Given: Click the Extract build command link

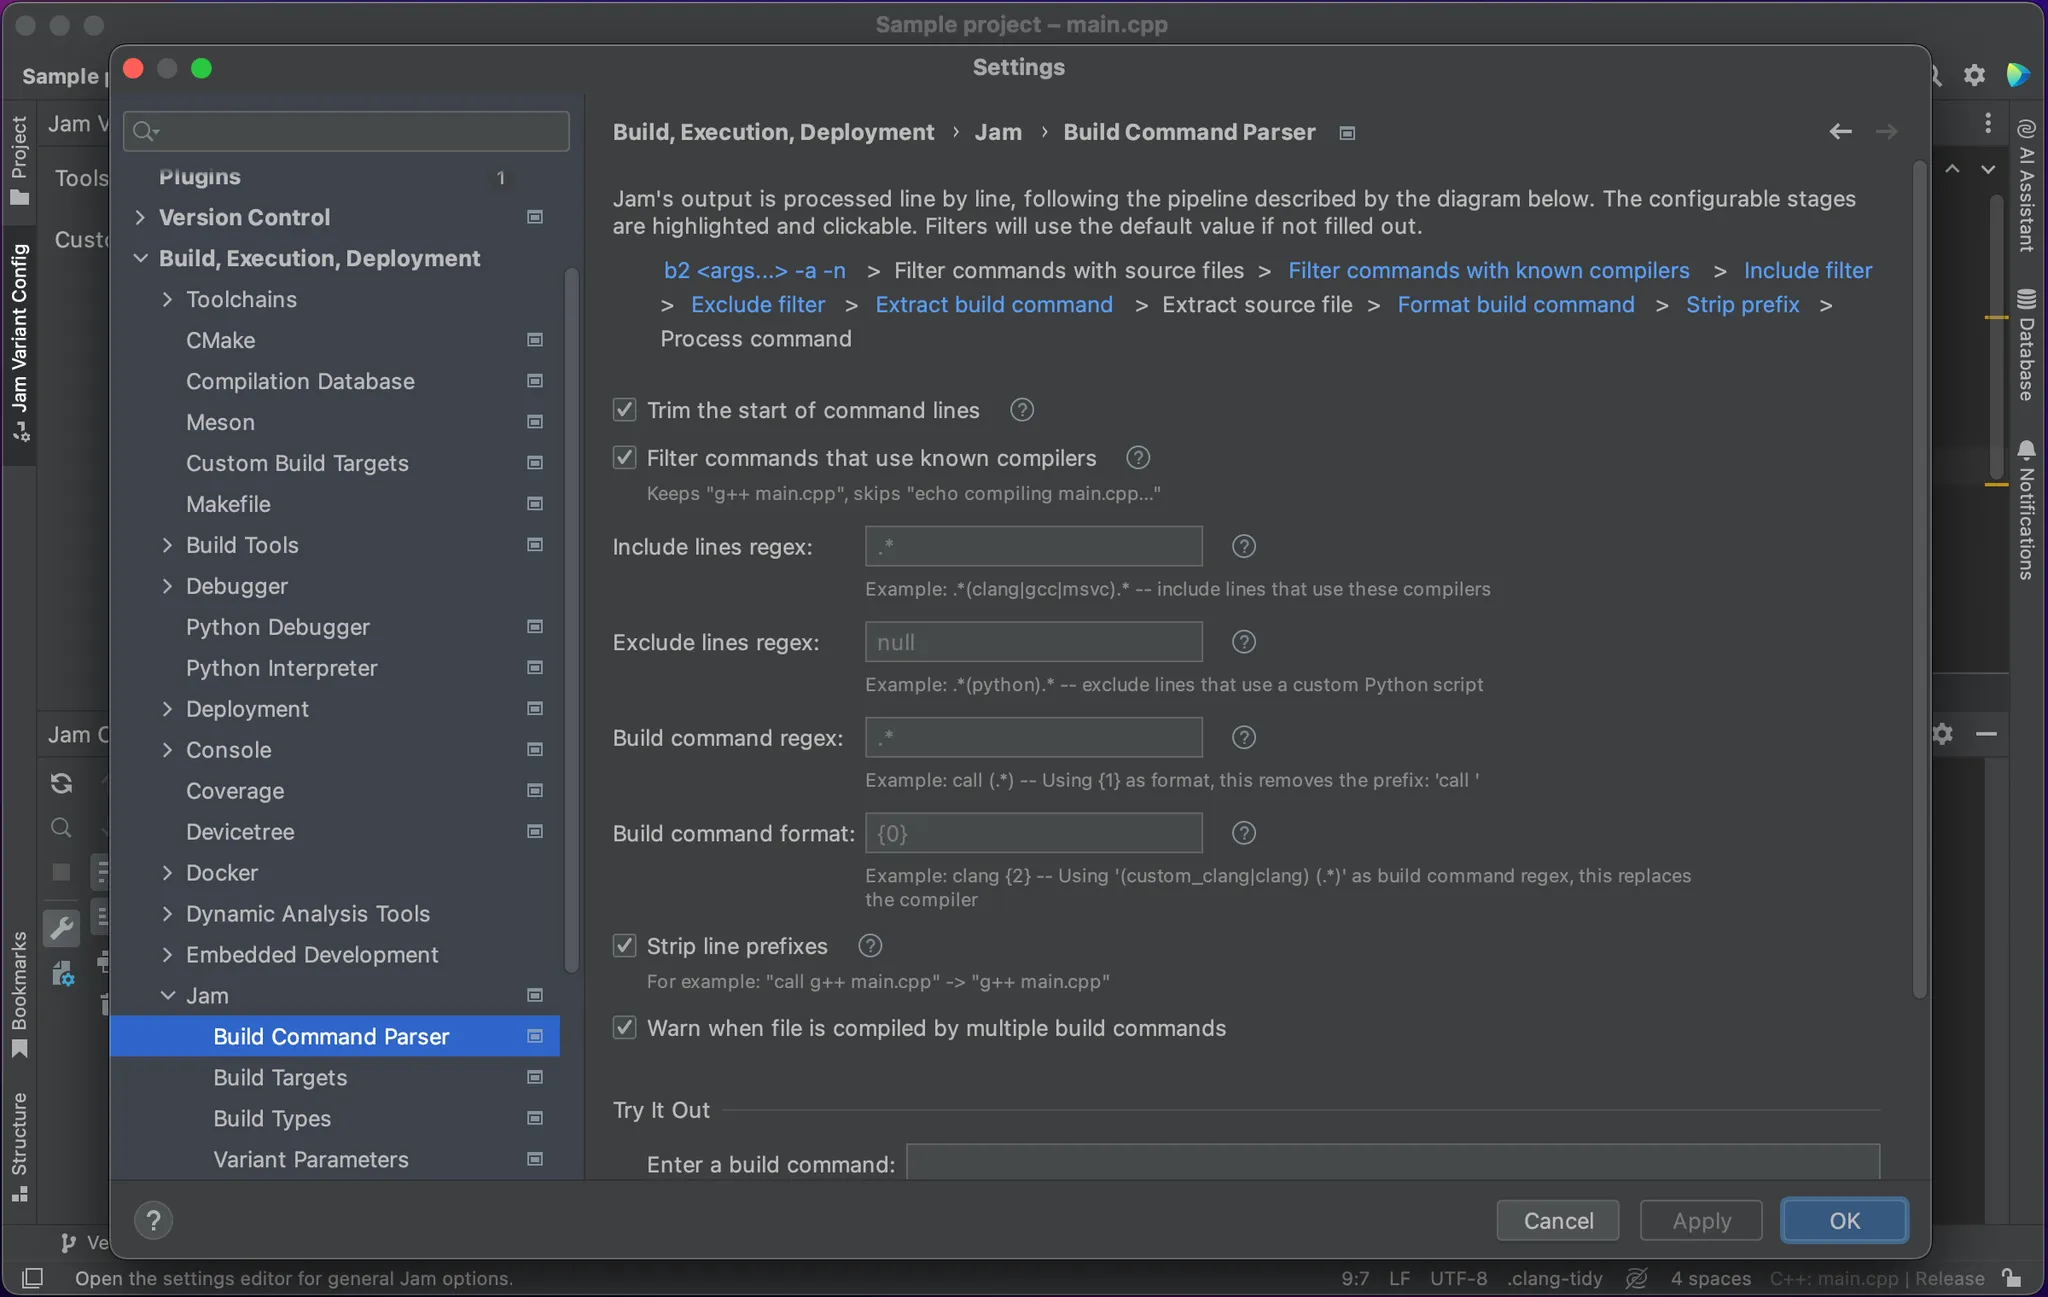Looking at the screenshot, I should (994, 305).
